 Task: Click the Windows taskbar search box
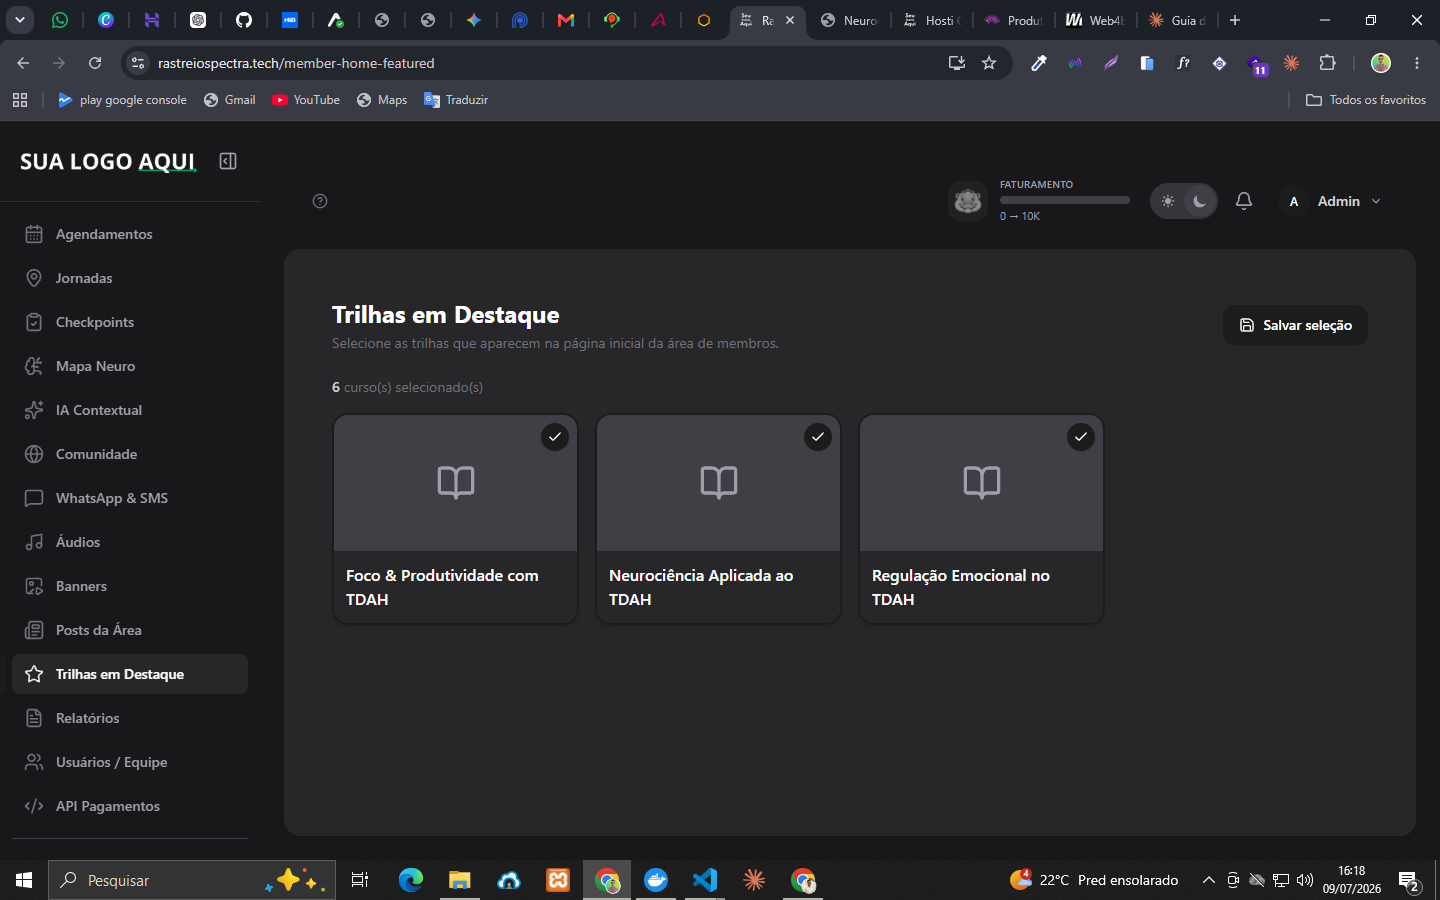192,880
